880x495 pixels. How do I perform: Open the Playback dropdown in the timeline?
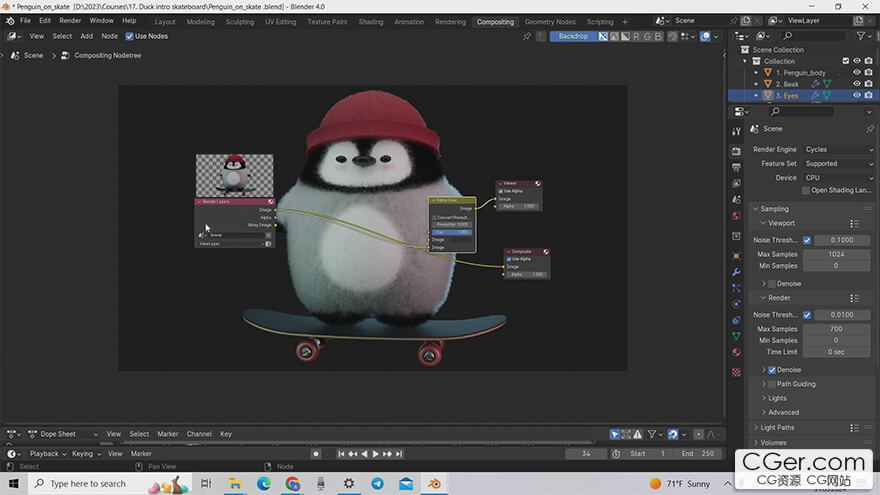tap(48, 453)
